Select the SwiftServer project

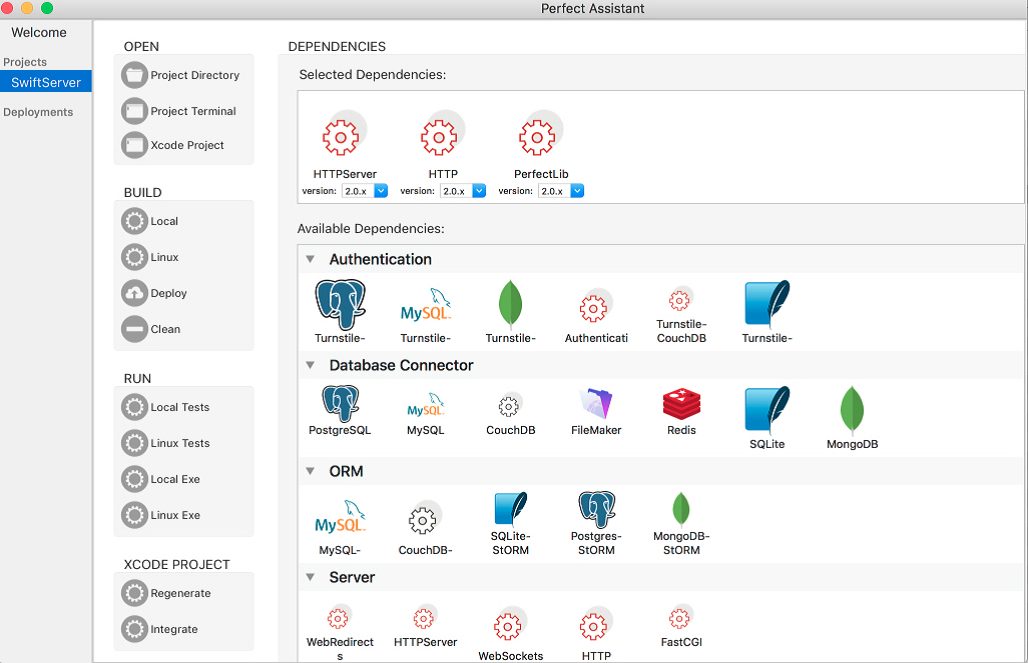(x=46, y=82)
